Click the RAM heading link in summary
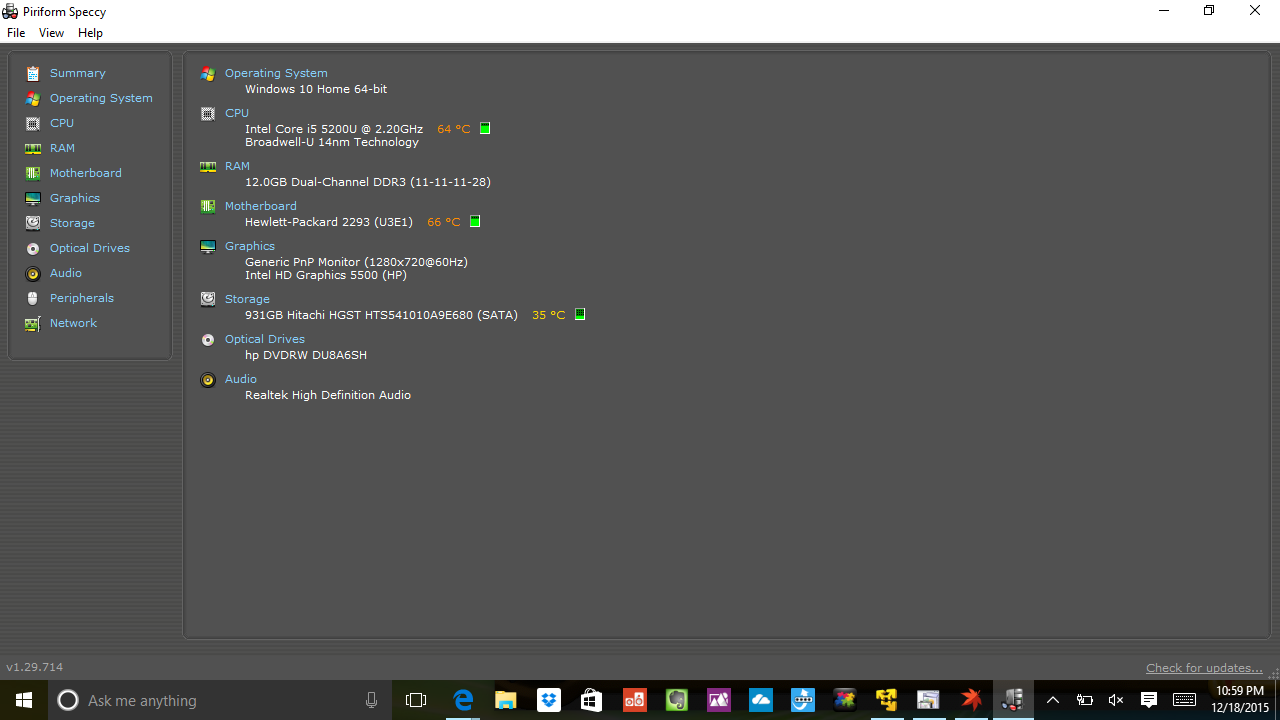 pos(237,166)
